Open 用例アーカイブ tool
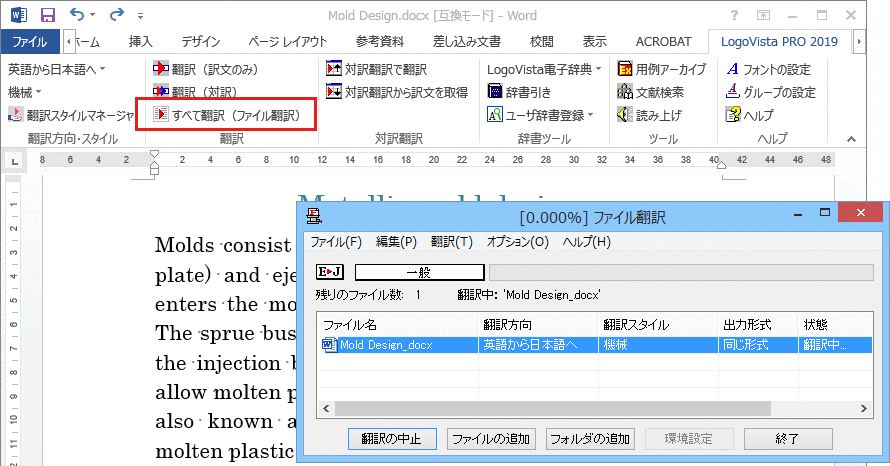 click(662, 69)
